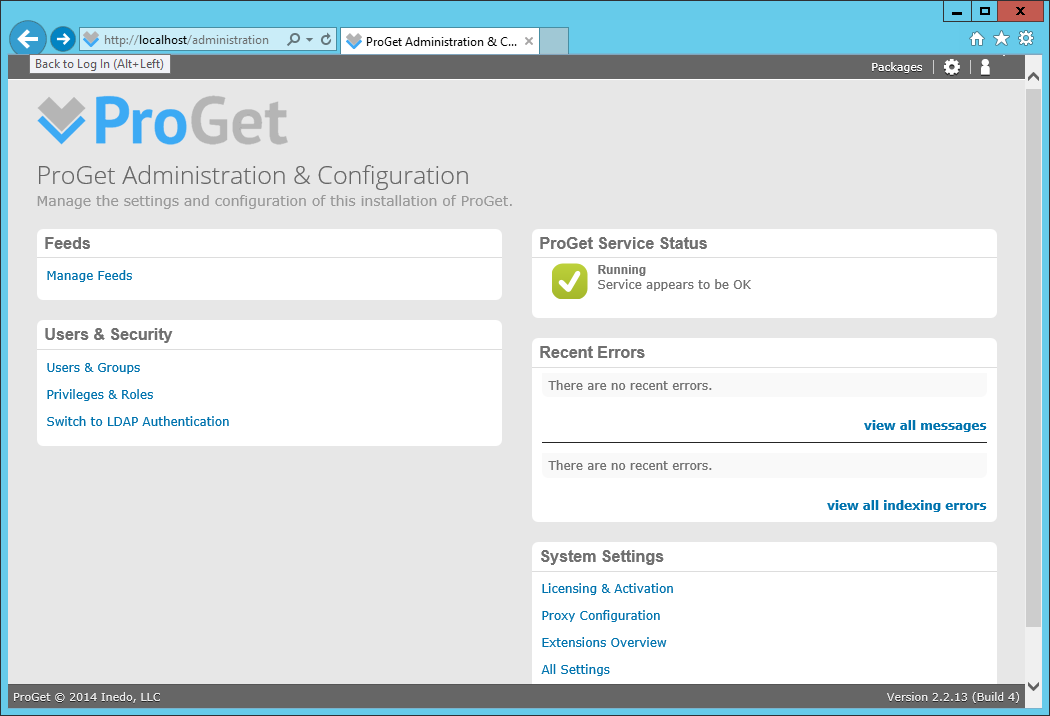This screenshot has width=1050, height=716.
Task: Click the System Settings heading
Action: coord(602,557)
